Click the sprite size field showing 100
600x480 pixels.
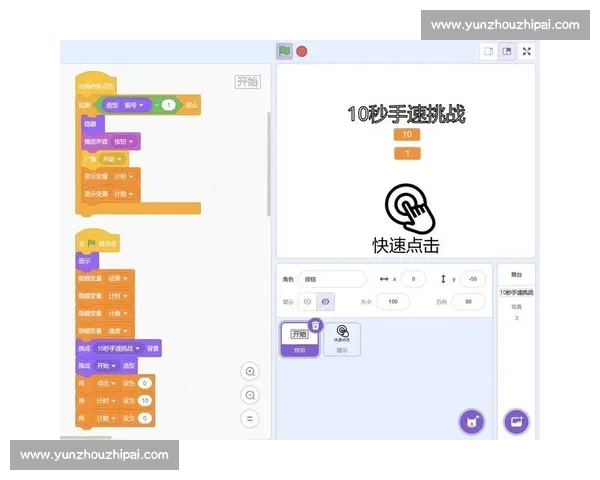pos(392,301)
